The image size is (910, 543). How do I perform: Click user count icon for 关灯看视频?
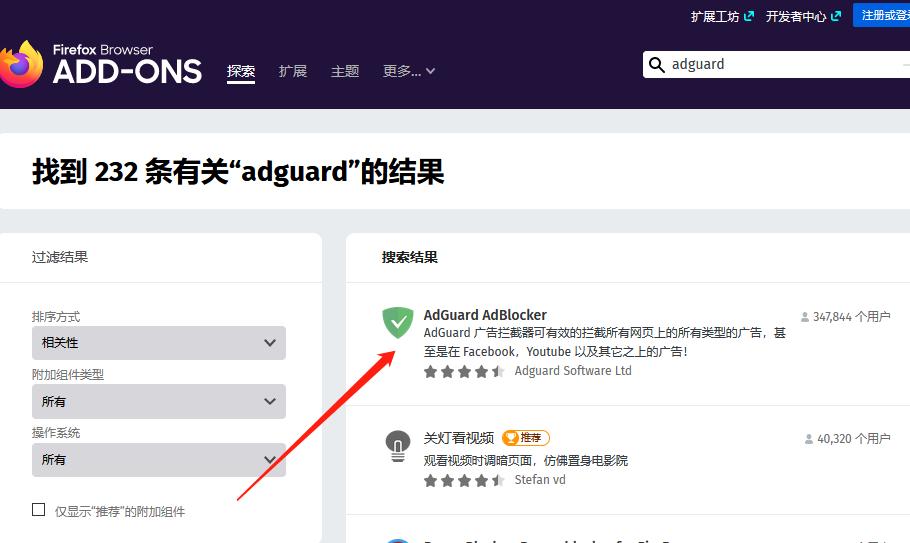click(809, 439)
